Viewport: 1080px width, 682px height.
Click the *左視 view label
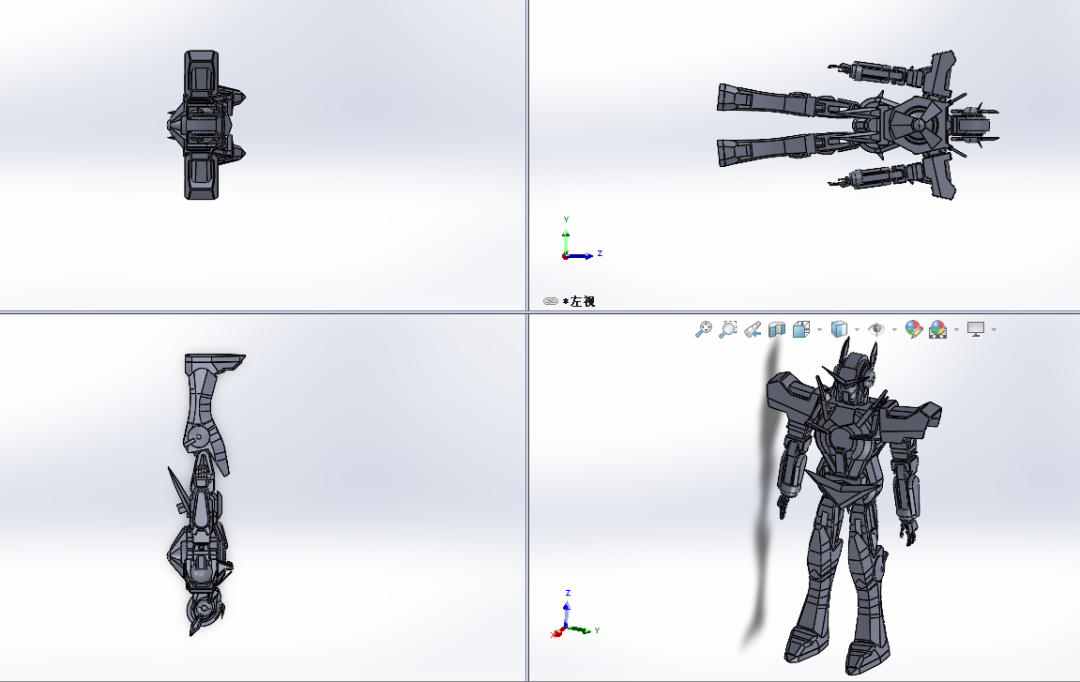[x=579, y=301]
